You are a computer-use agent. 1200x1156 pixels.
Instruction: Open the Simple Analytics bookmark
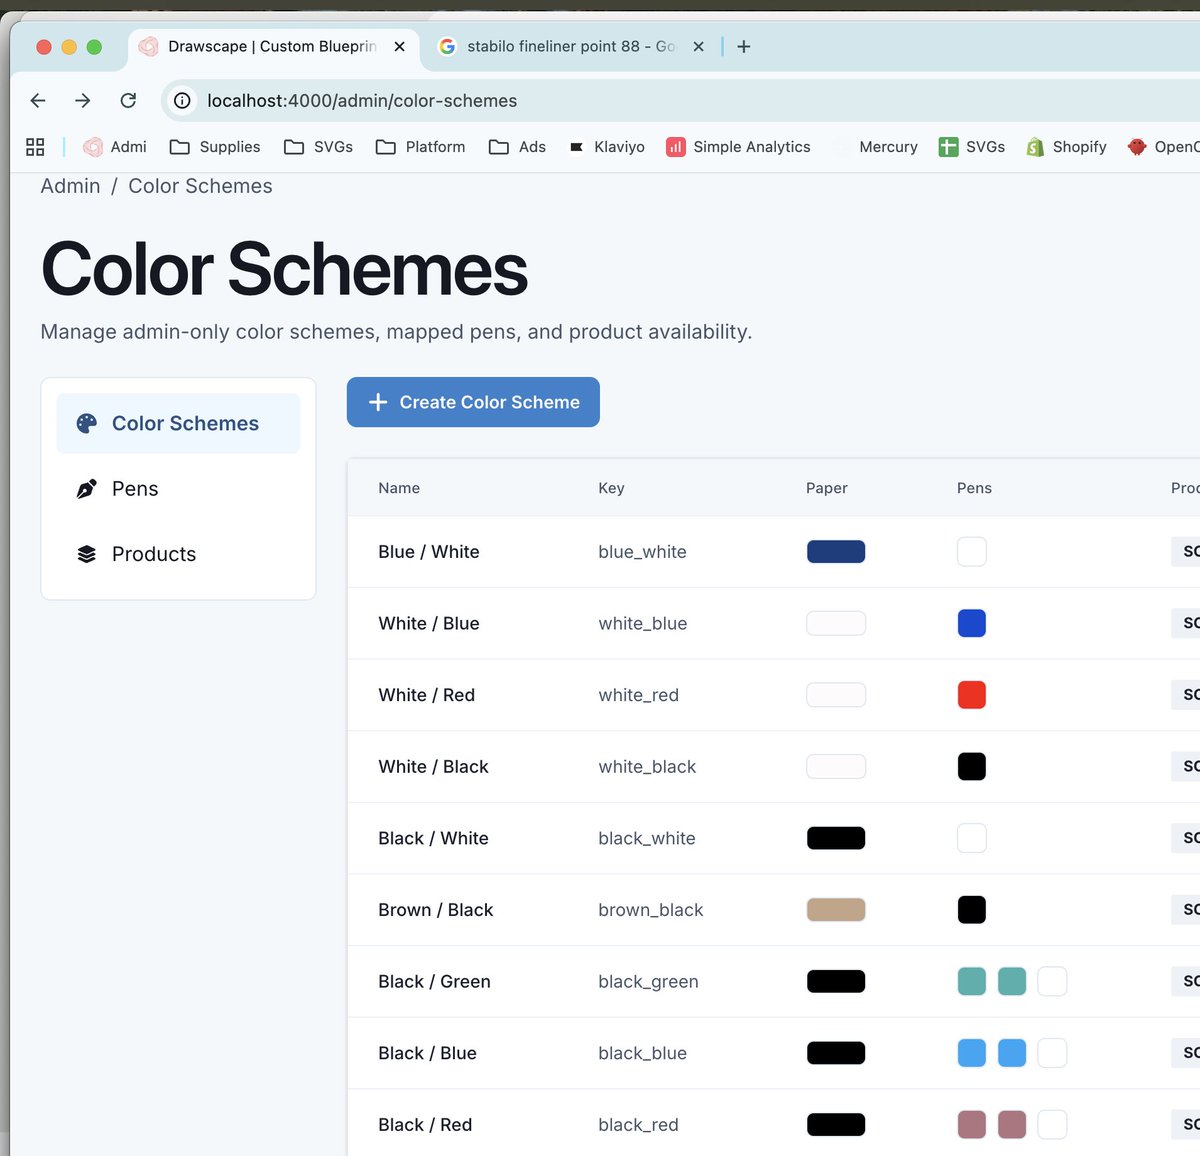(738, 147)
